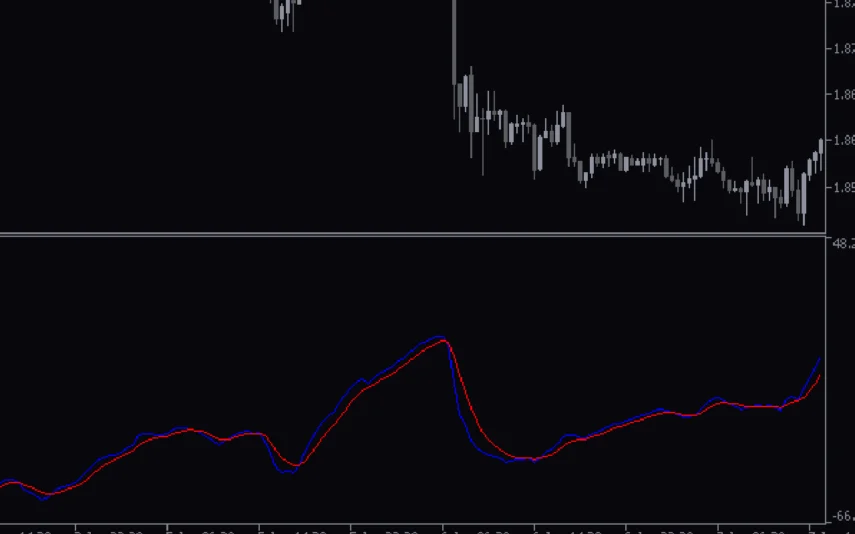Click the first candlestick right after the price gap
This screenshot has height=534, width=855.
459,95
